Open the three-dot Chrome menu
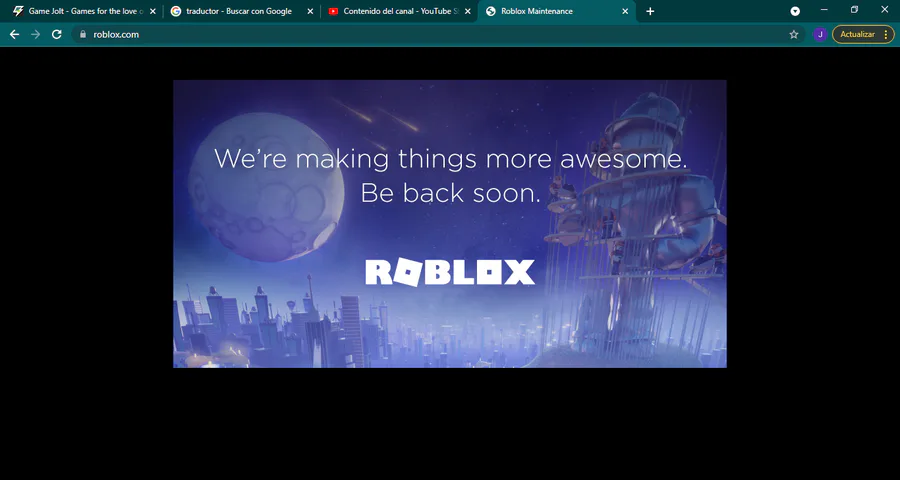Screen dimensions: 900x480 coord(886,34)
